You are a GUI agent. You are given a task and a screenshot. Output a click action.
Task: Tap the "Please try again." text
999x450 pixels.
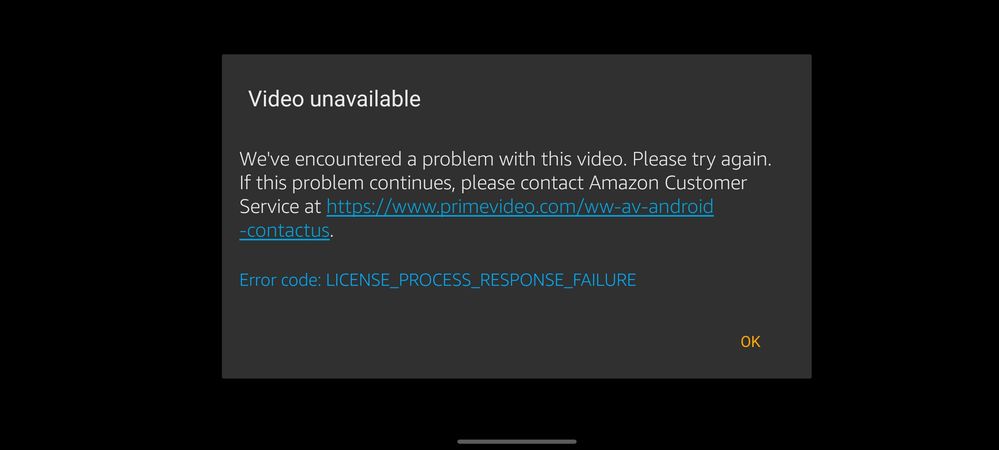(702, 159)
